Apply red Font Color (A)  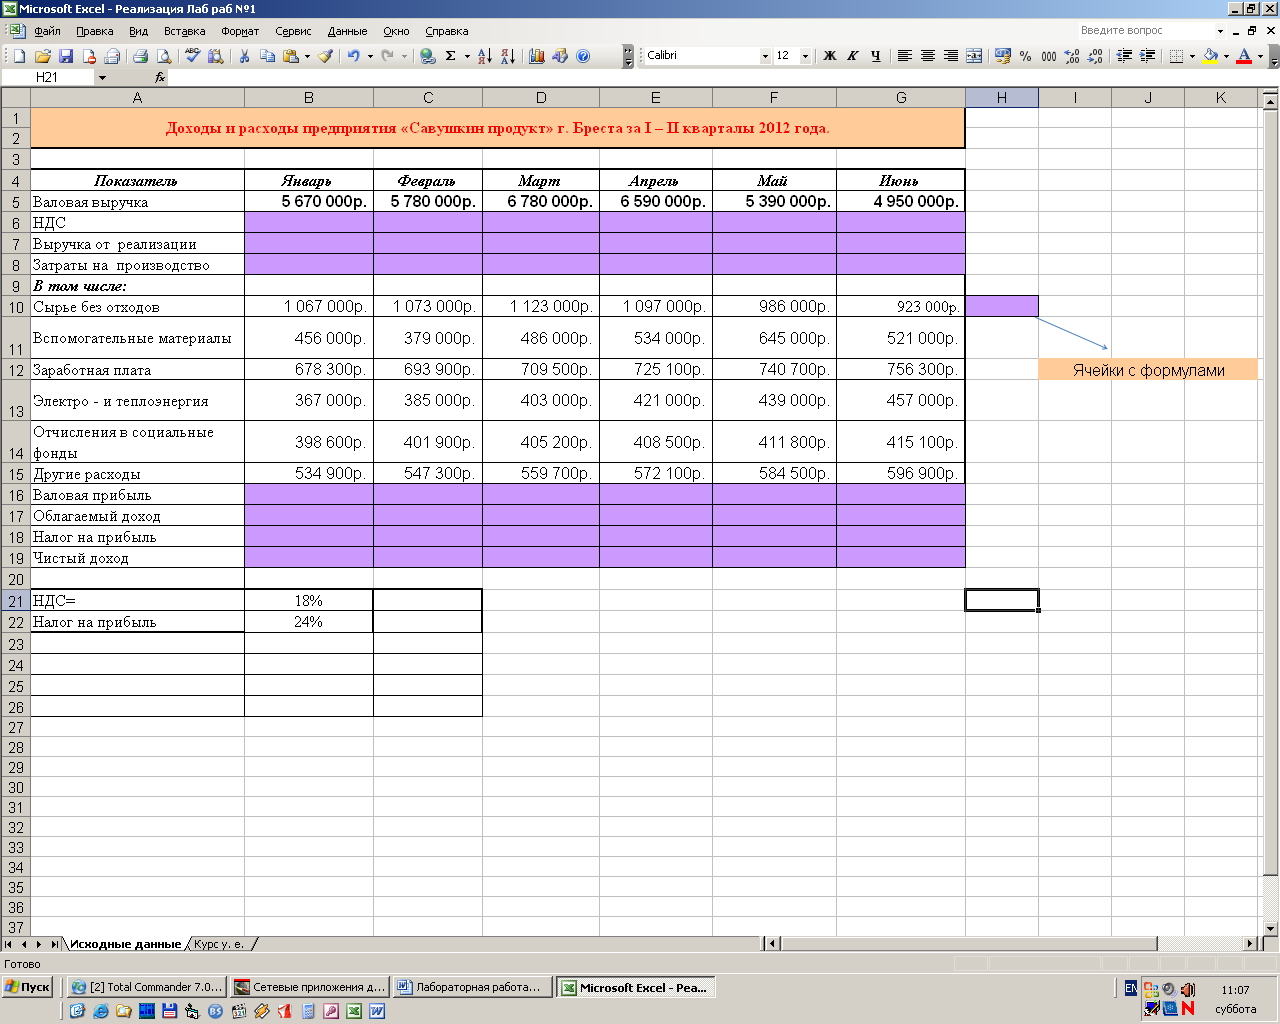[1244, 56]
